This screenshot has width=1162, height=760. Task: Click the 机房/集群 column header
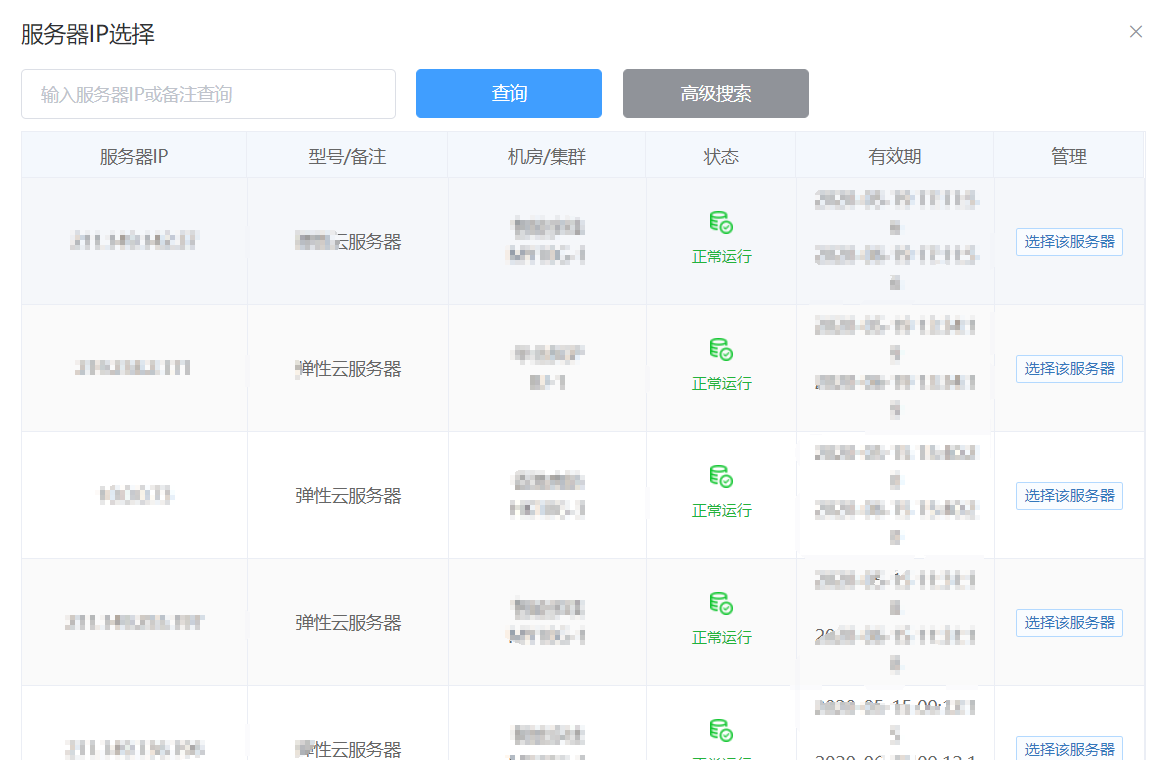point(547,156)
